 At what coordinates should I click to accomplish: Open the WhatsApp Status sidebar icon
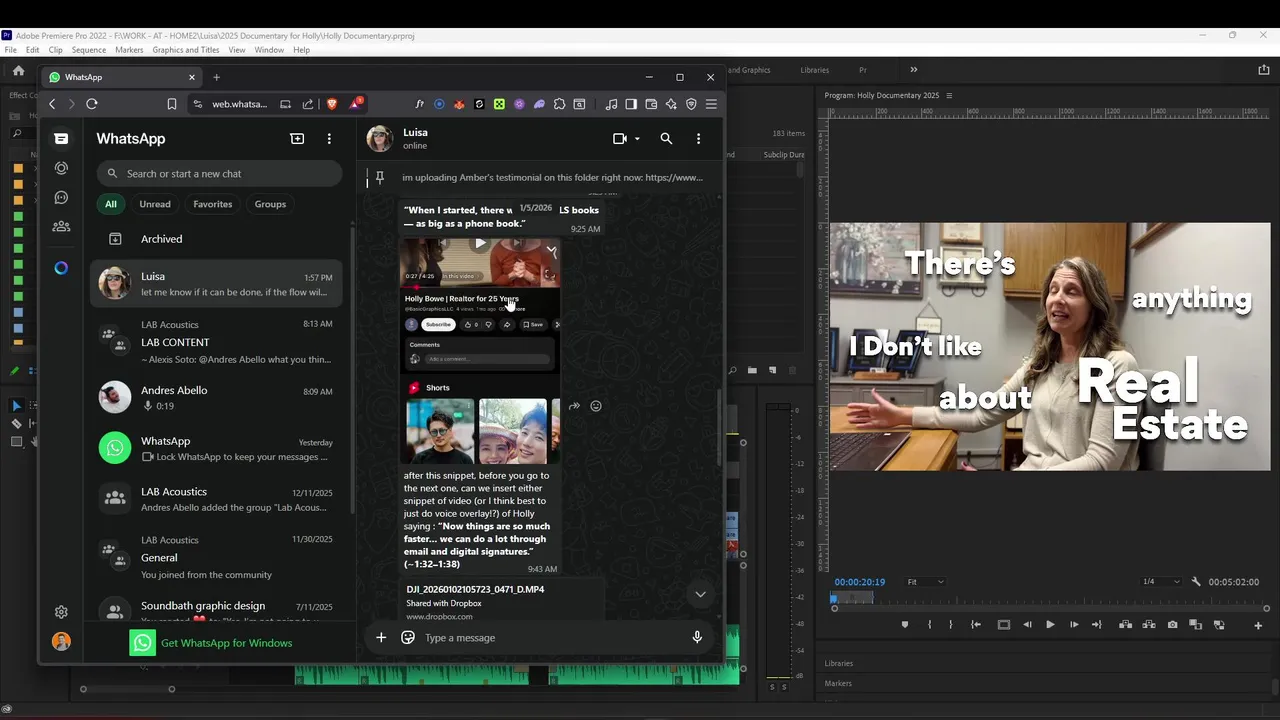61,168
